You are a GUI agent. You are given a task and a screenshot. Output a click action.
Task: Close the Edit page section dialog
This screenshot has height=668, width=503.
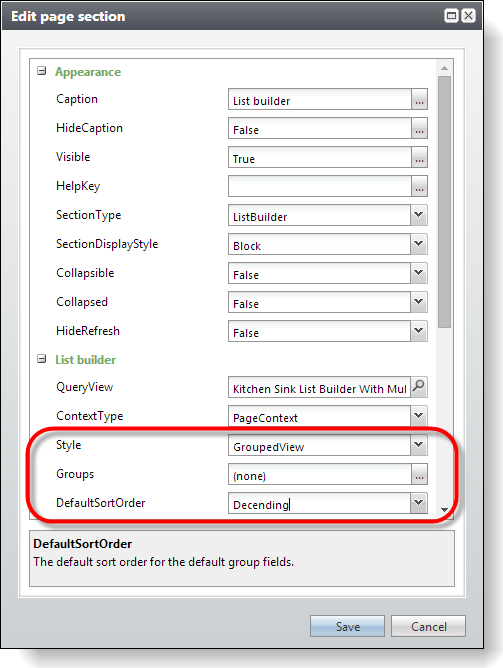tap(469, 16)
